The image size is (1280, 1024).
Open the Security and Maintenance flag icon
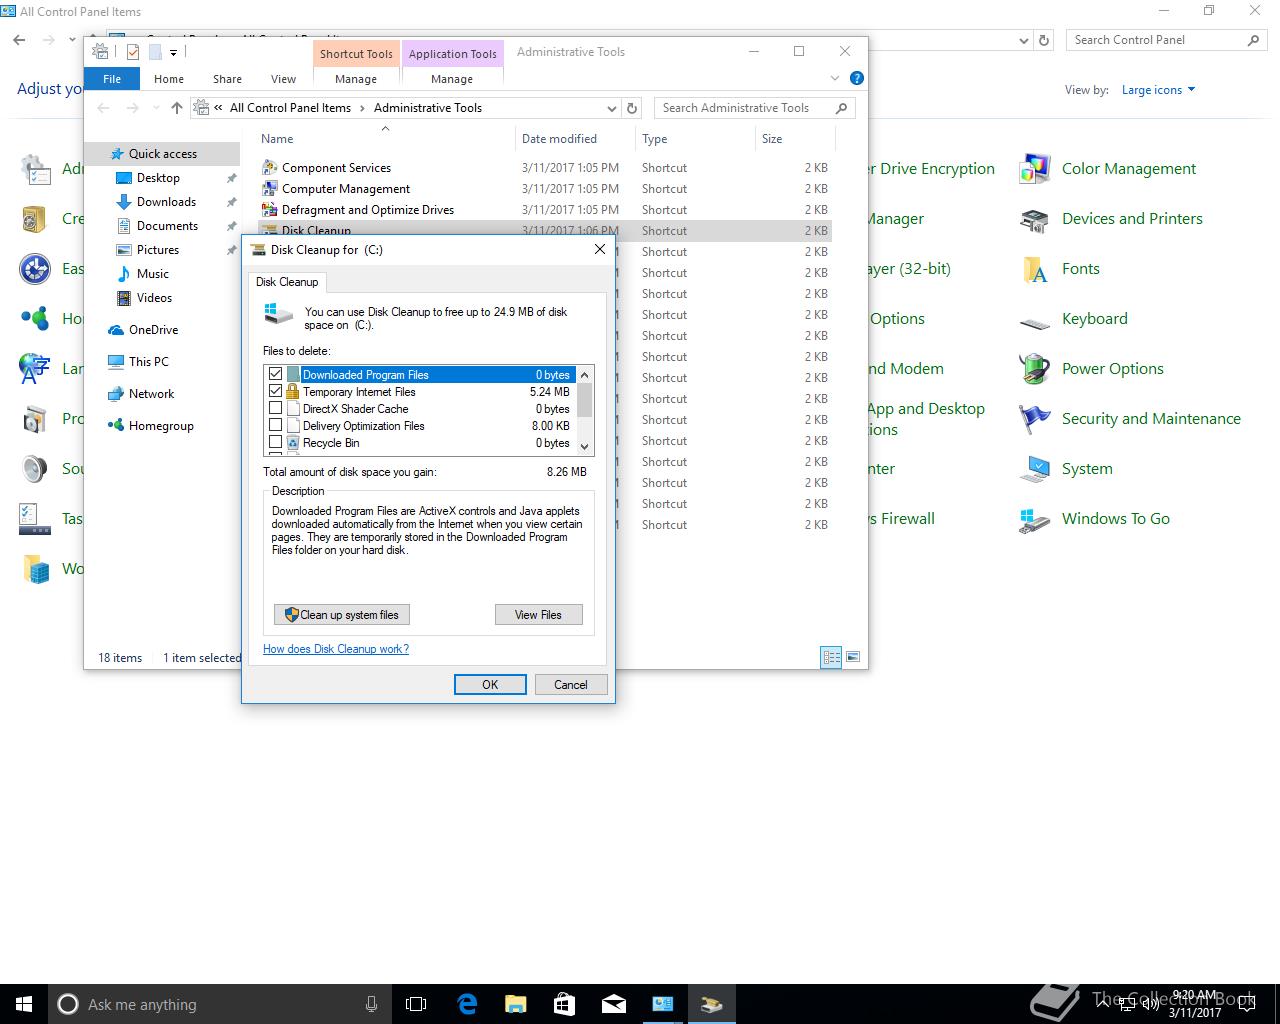click(1035, 419)
